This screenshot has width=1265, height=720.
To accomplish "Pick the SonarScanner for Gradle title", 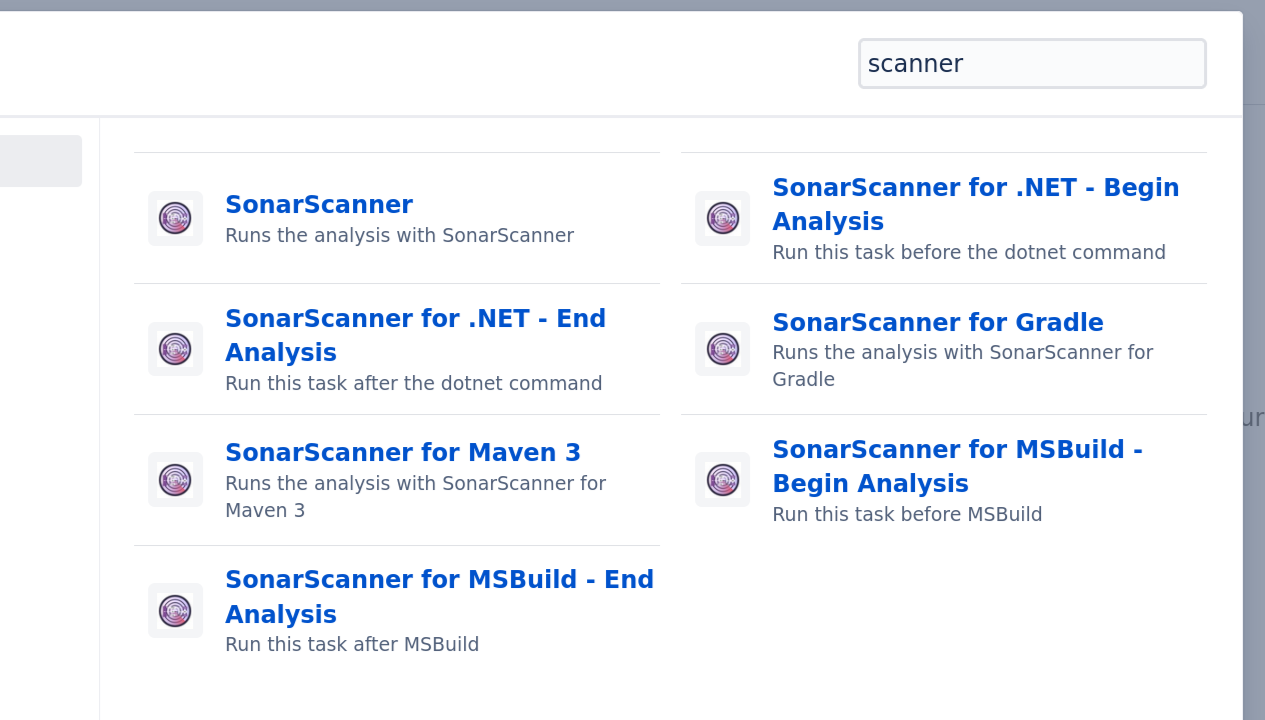I will pyautogui.click(x=937, y=323).
